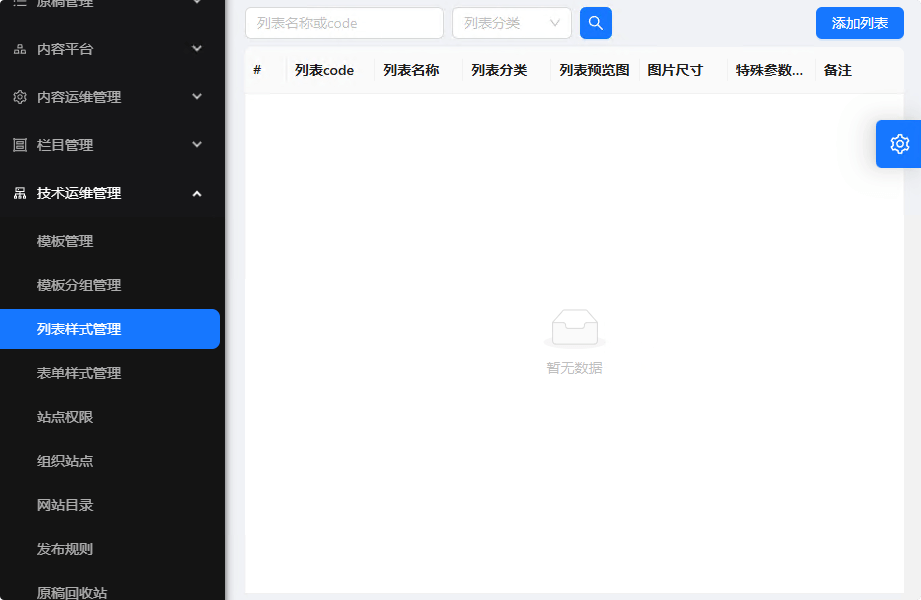
Task: Click the 内容运维管理 gear icon
Action: [x=20, y=97]
